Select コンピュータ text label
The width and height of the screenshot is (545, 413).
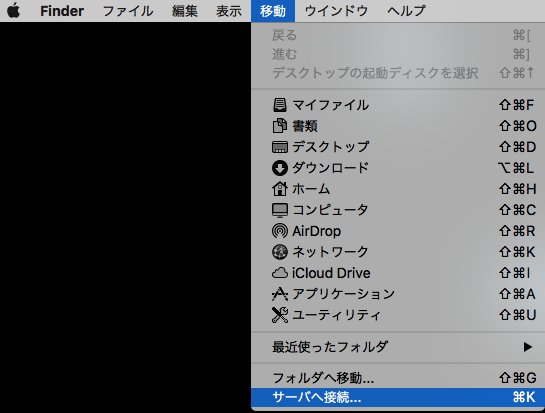point(331,210)
